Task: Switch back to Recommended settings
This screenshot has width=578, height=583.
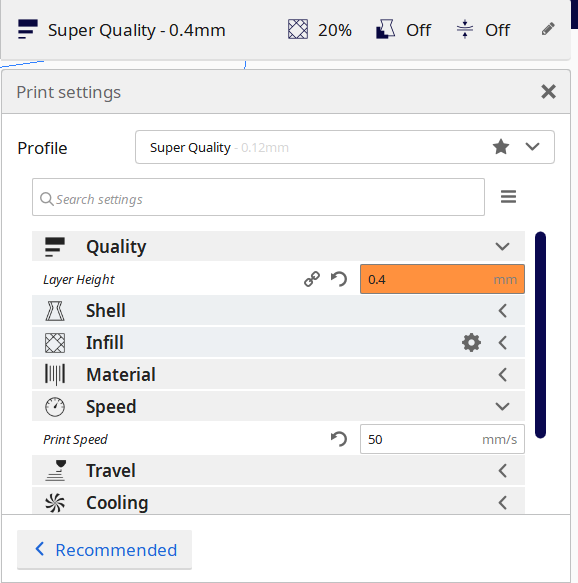Action: click(x=104, y=550)
